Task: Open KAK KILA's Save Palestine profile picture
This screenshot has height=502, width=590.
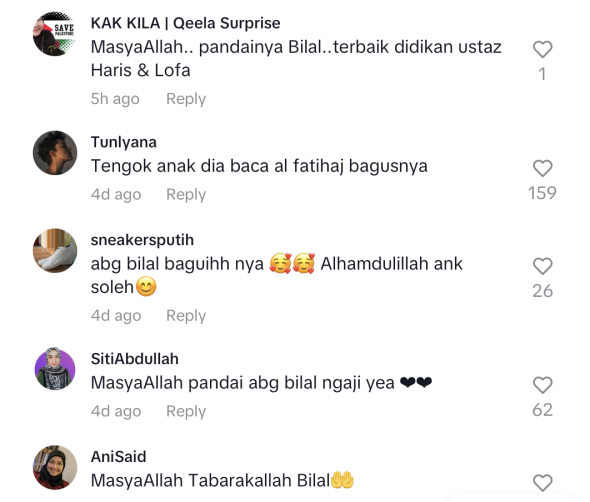Action: pyautogui.click(x=55, y=34)
